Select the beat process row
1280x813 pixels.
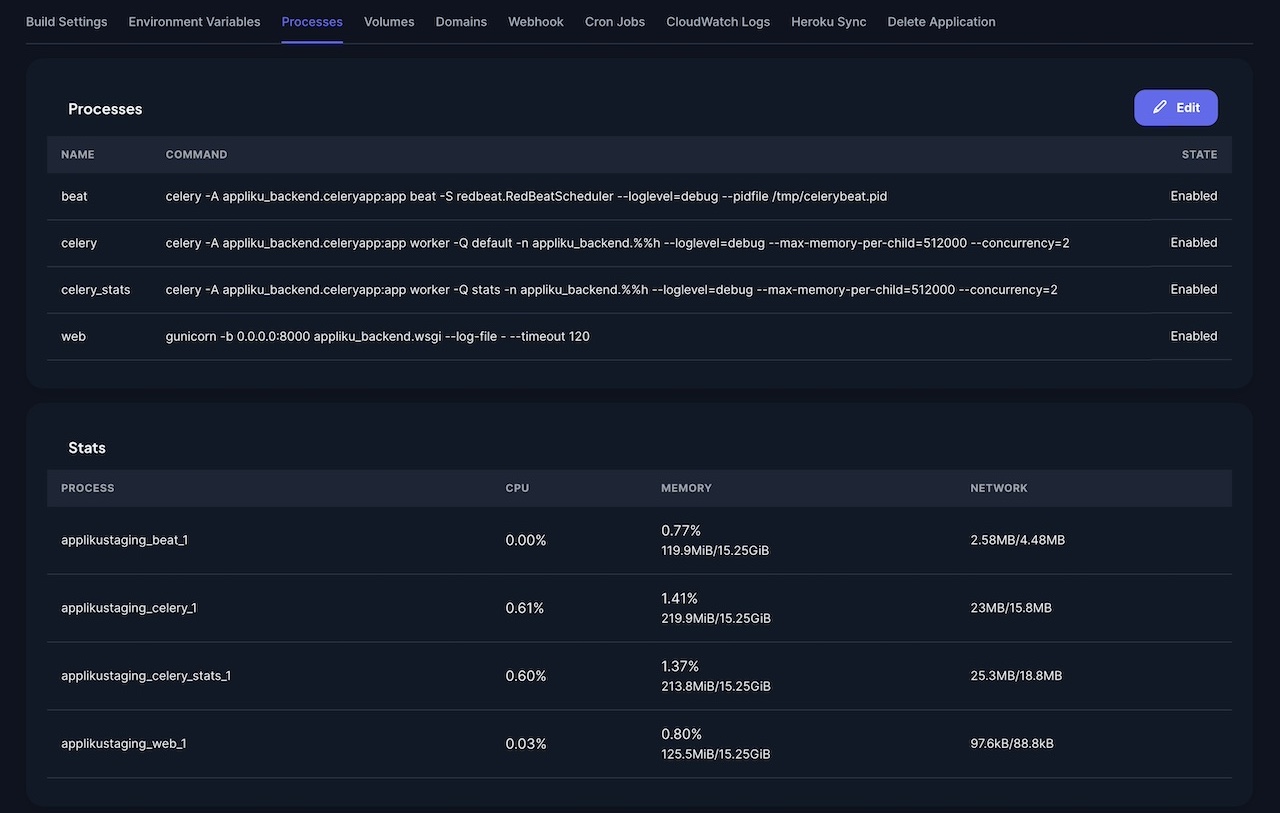click(x=639, y=196)
